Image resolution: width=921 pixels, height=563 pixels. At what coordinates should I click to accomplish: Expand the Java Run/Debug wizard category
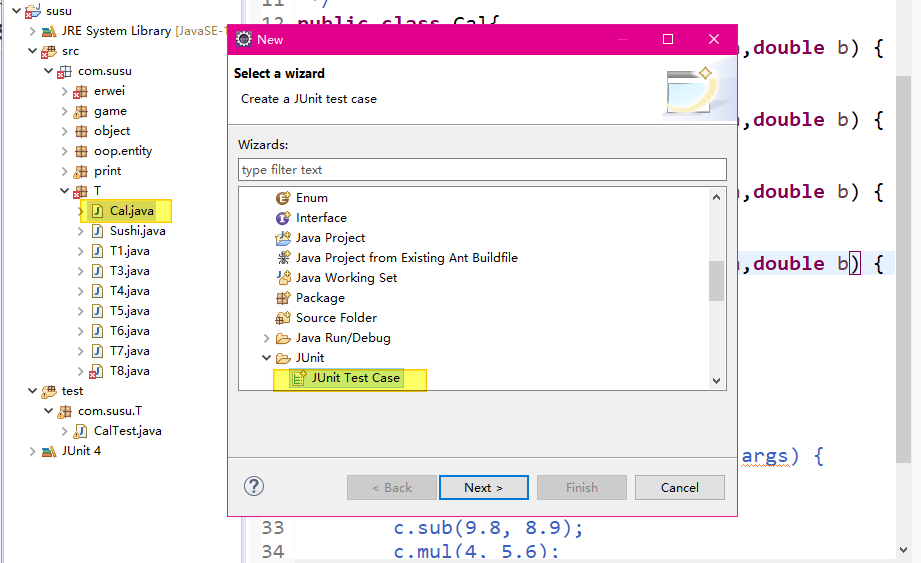(267, 338)
